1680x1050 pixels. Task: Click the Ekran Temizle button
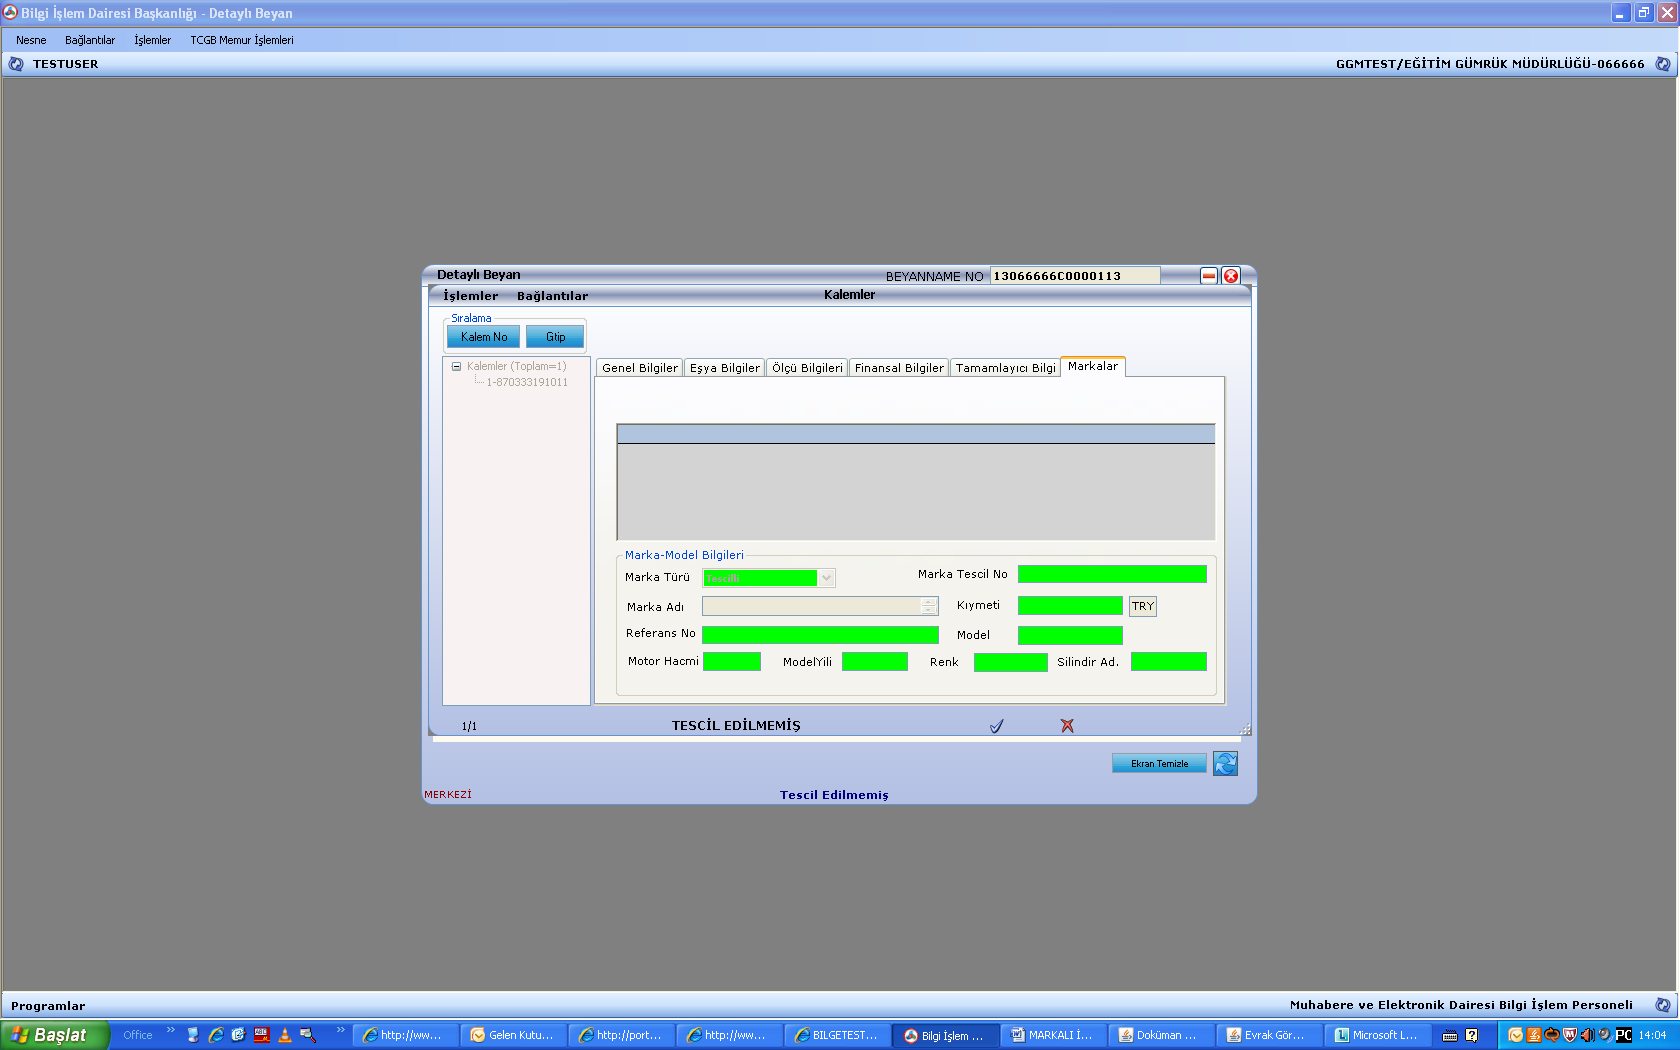click(x=1159, y=764)
